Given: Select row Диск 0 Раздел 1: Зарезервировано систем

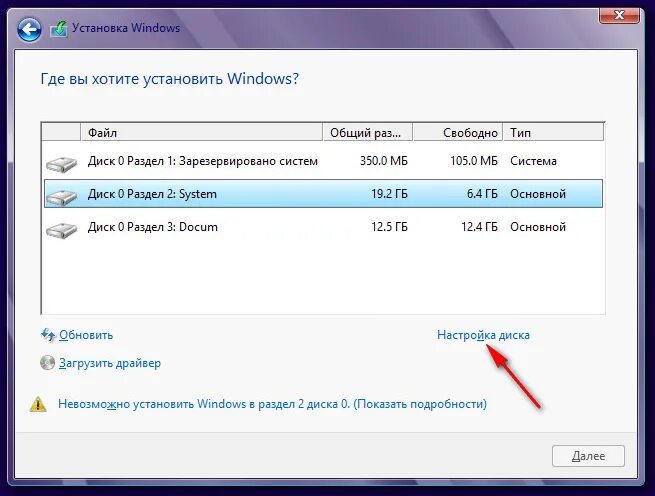Looking at the screenshot, I should (x=324, y=161).
